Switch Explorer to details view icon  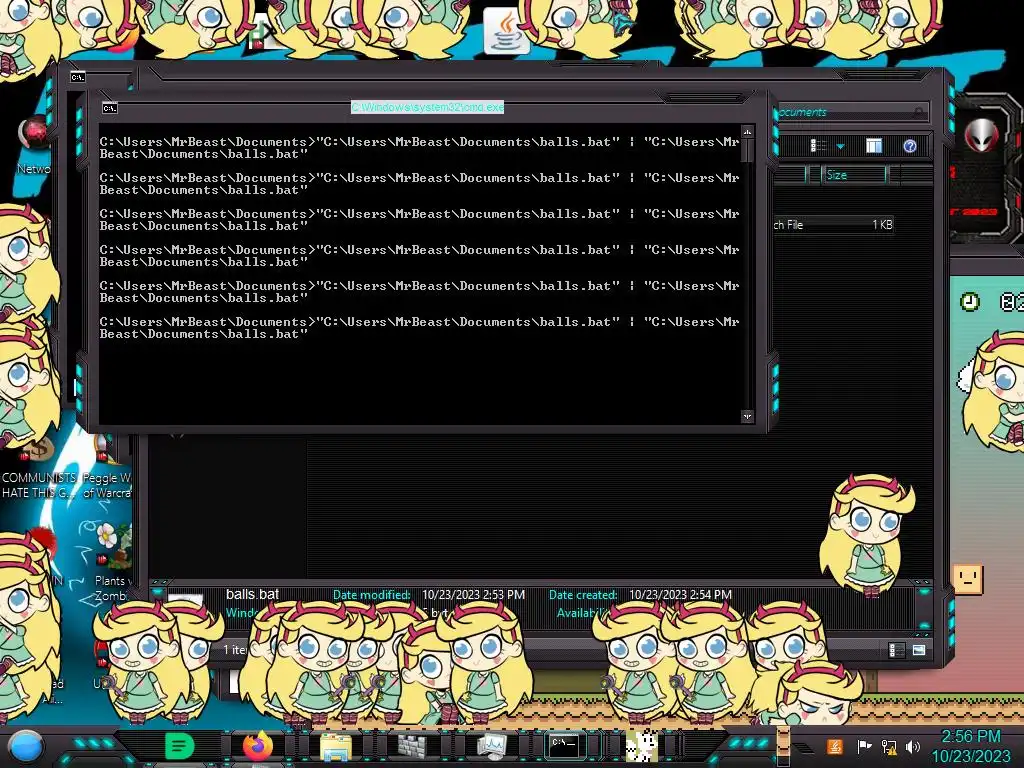tap(897, 650)
